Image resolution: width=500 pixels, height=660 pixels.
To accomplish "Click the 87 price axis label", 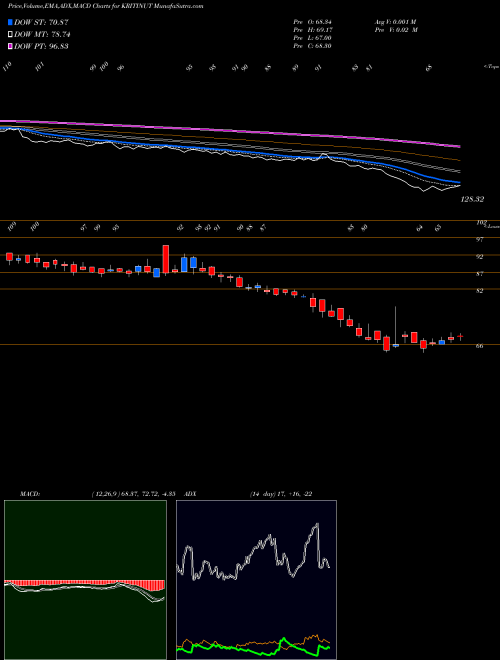I will click(479, 274).
